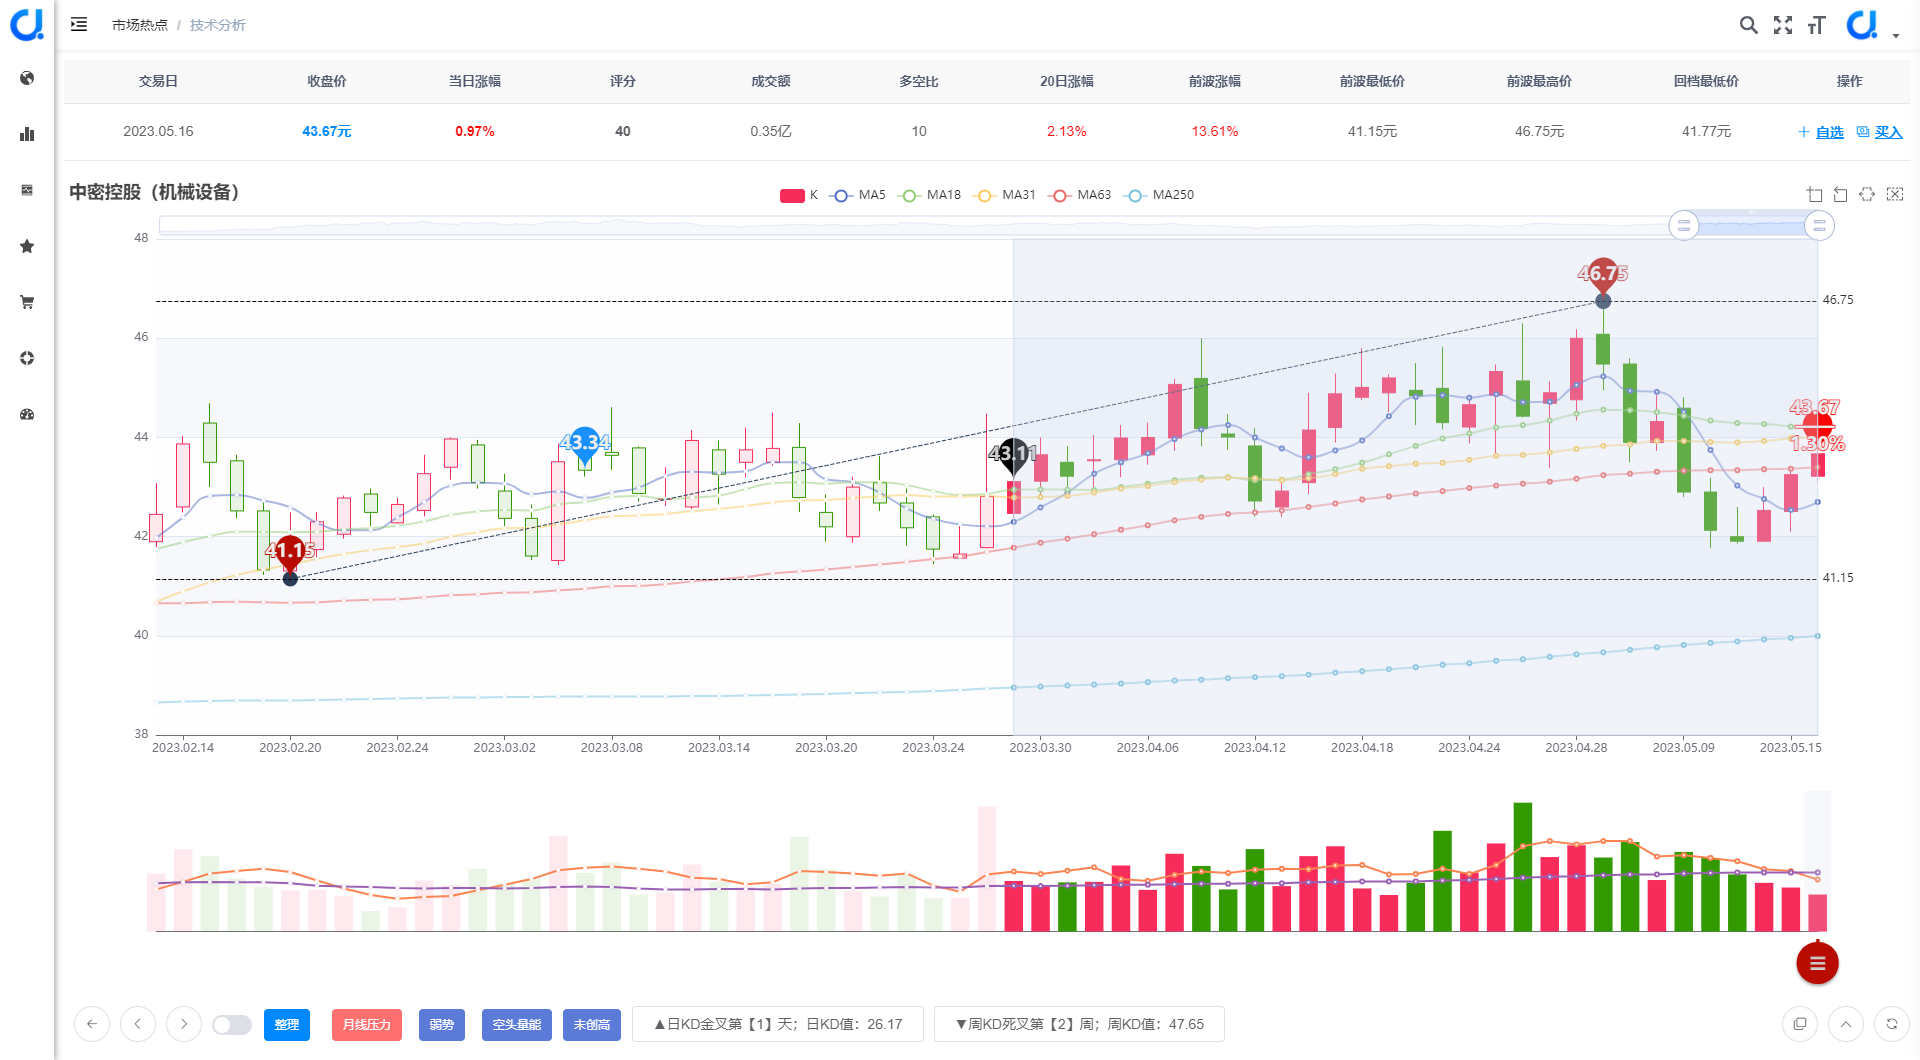1920x1060 pixels.
Task: Click the 46.75 high price marker
Action: tap(1603, 276)
